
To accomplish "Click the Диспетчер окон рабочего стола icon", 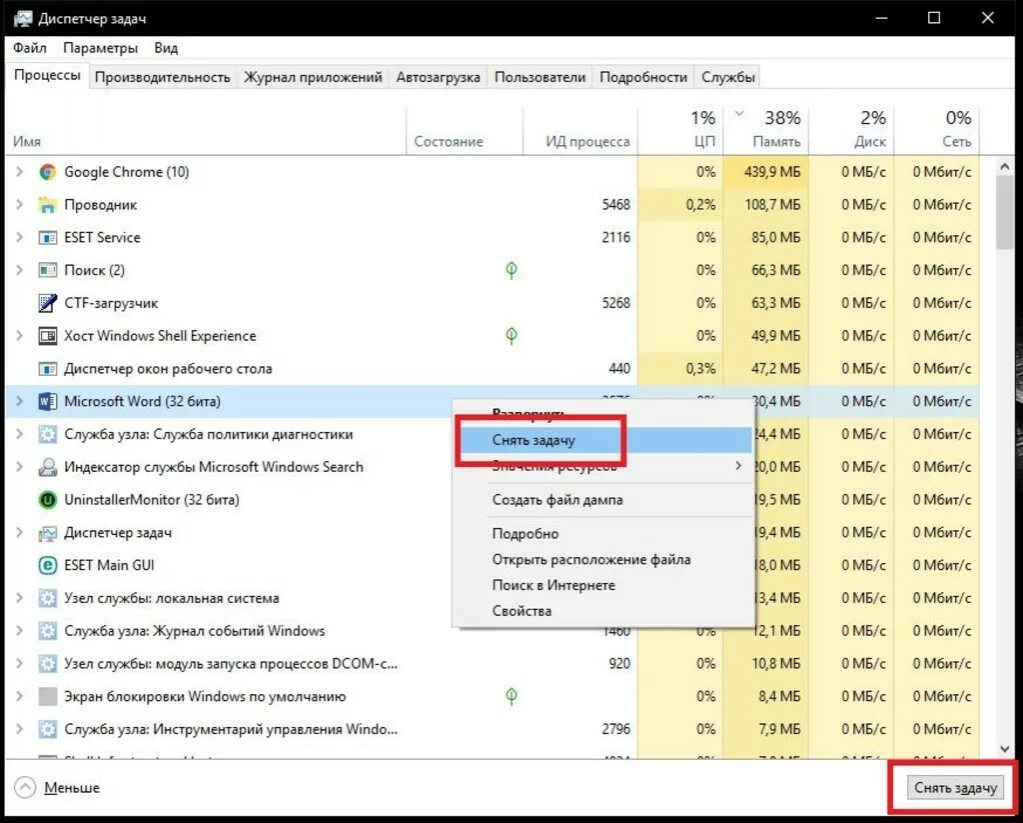I will [x=47, y=369].
